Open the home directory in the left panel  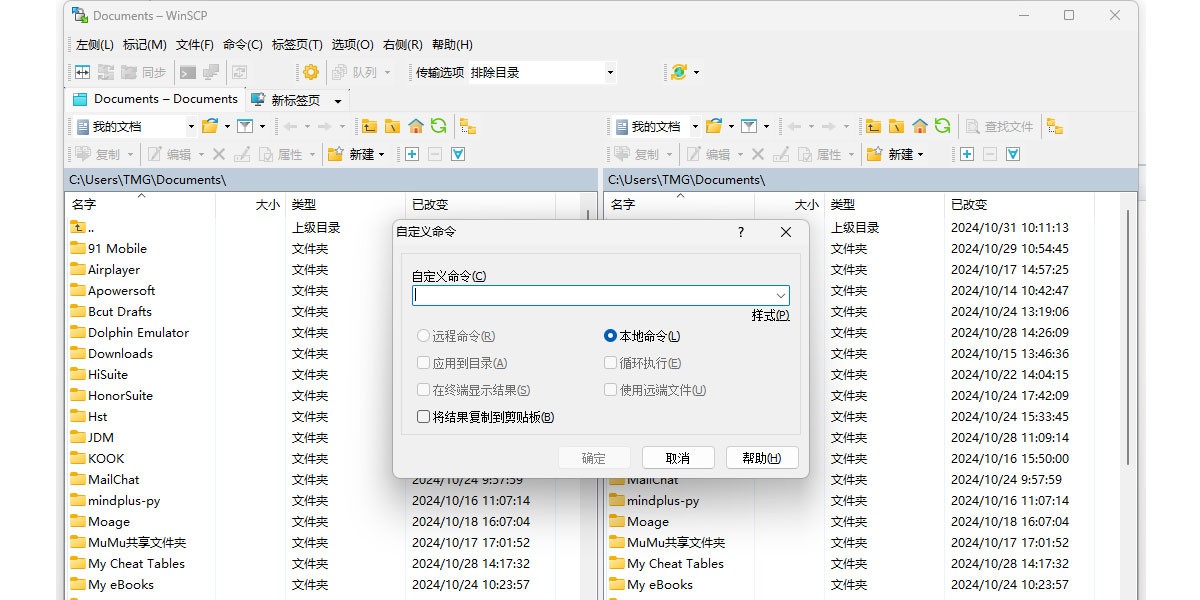[x=416, y=126]
